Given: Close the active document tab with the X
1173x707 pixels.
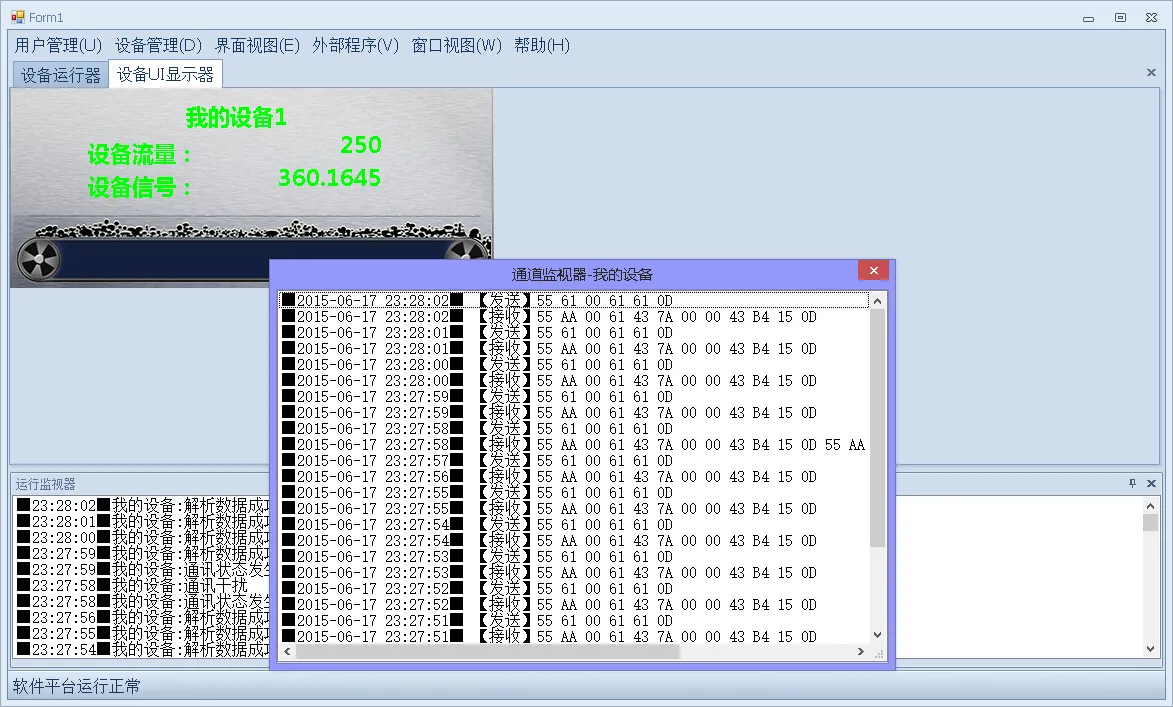Looking at the screenshot, I should click(1151, 73).
